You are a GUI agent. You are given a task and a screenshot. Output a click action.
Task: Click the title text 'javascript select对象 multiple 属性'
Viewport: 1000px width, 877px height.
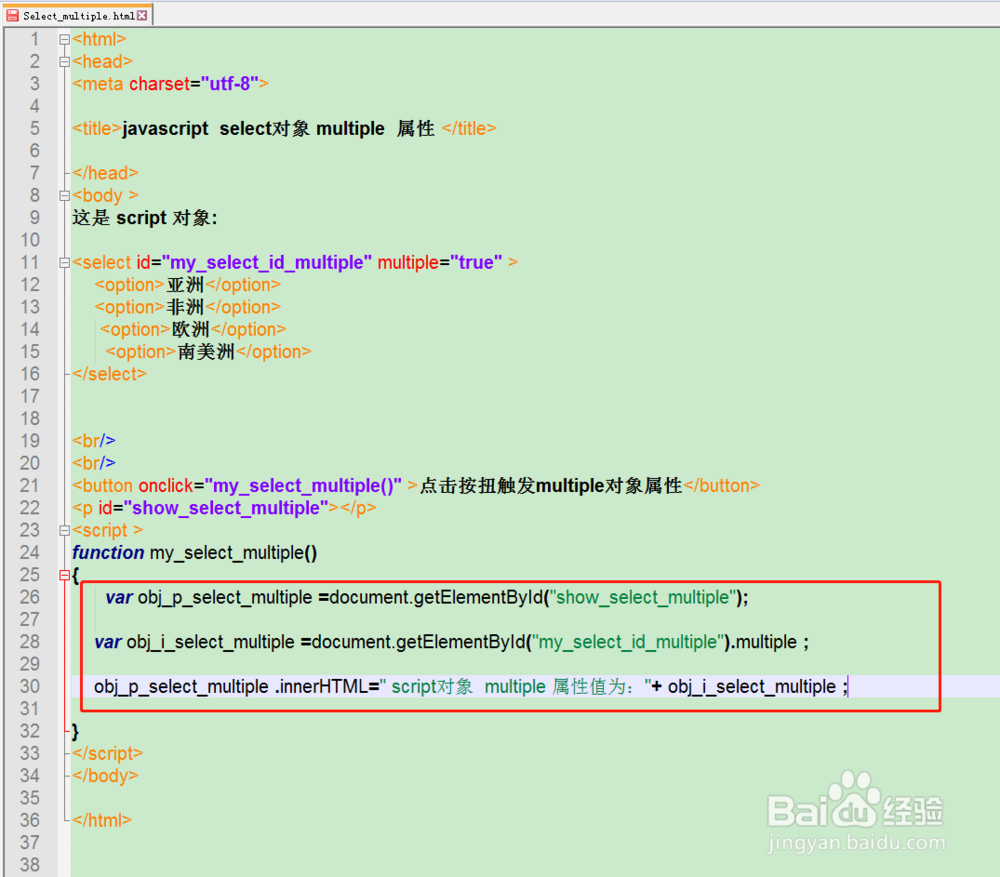(278, 129)
